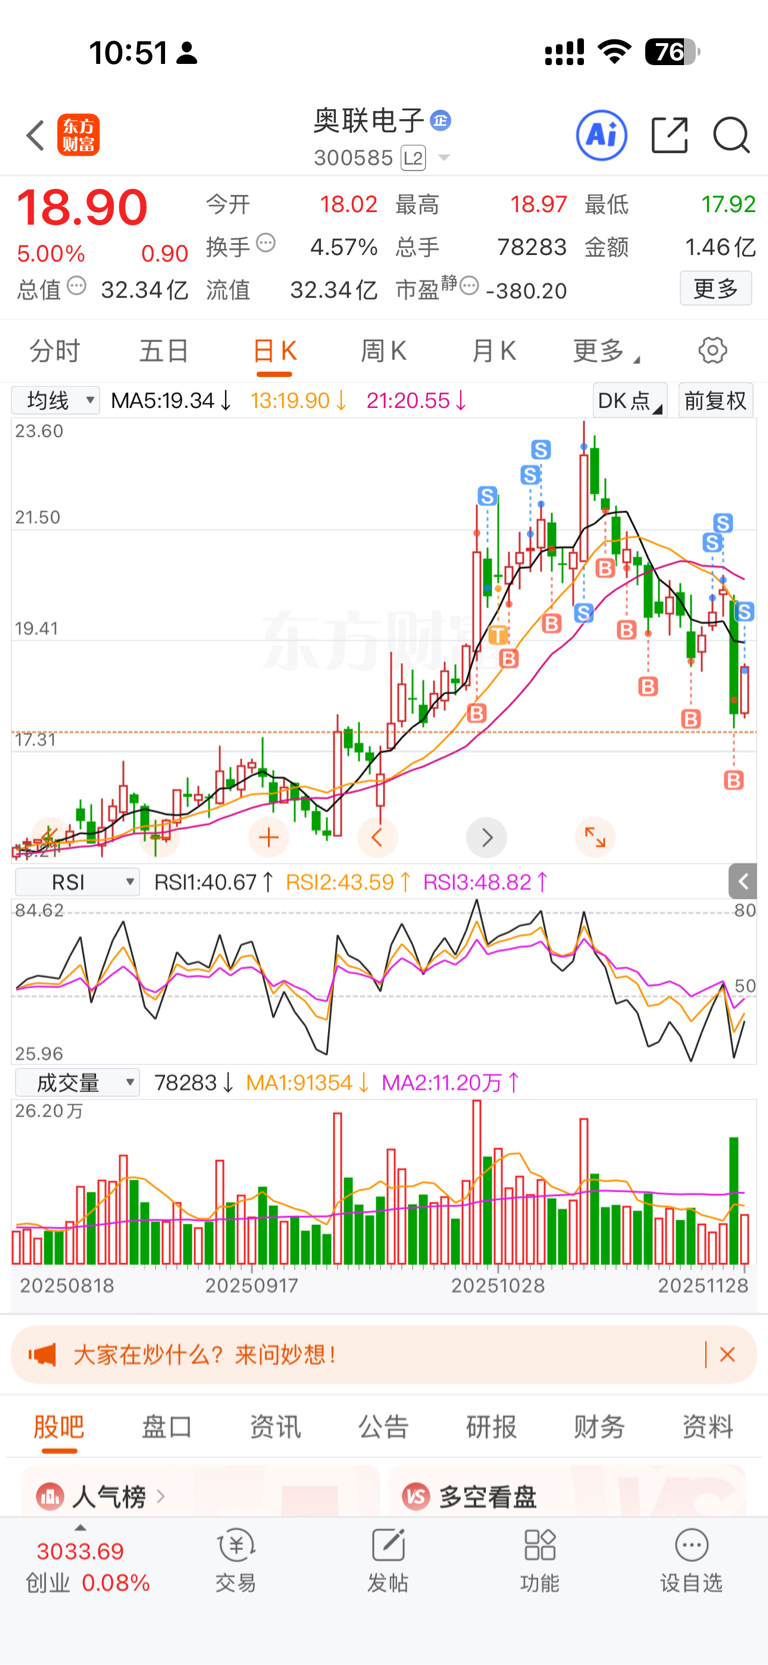Switch to 分时 chart tab
Image resolution: width=768 pixels, height=1665 pixels.
[54, 351]
